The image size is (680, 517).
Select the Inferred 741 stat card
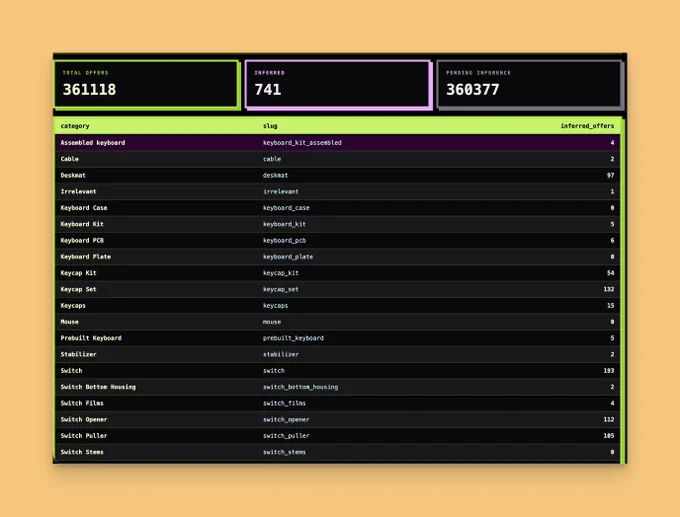point(338,84)
